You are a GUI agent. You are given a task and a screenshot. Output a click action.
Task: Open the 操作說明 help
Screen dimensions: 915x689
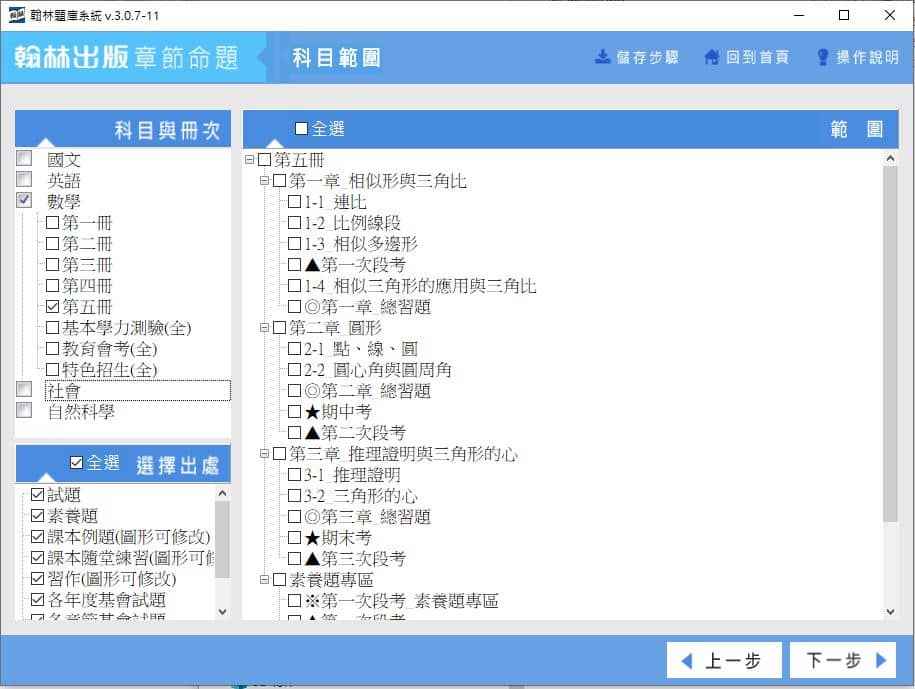point(858,57)
